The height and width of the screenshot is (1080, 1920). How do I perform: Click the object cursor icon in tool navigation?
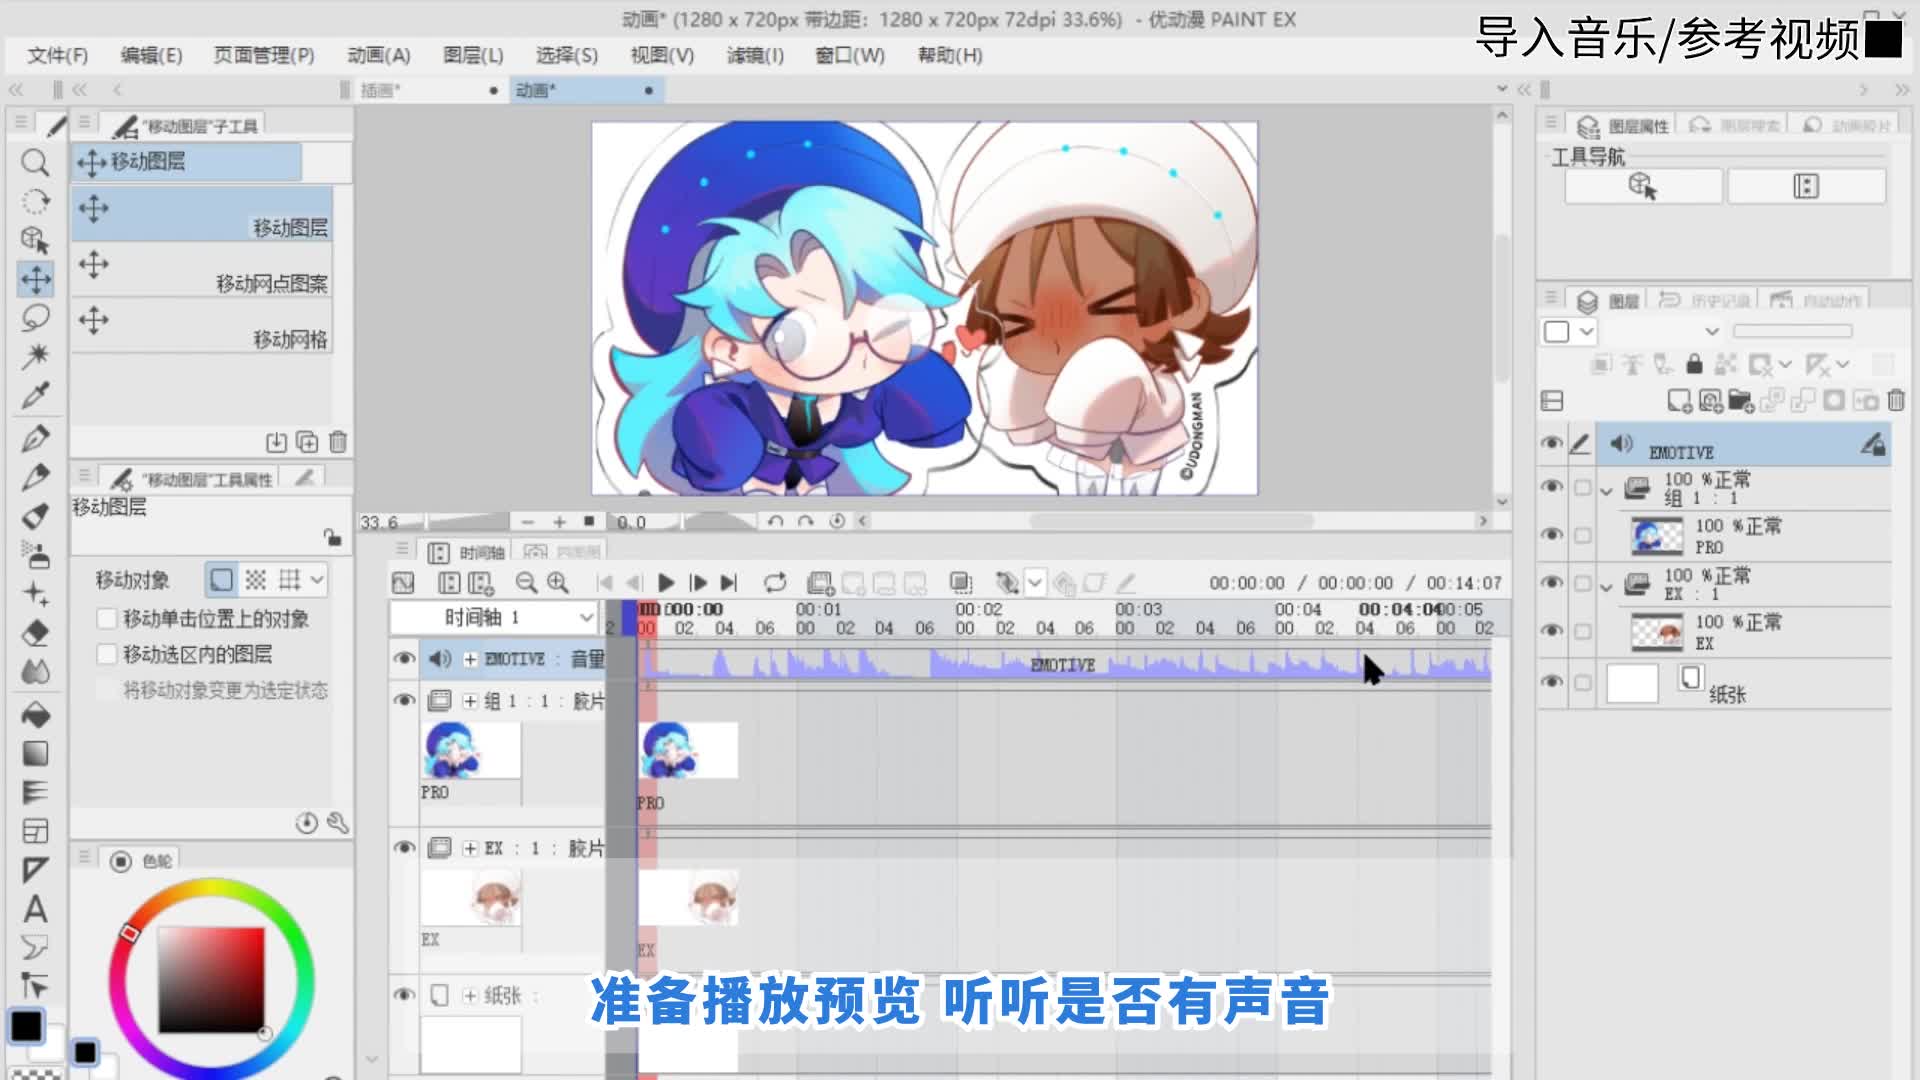pos(1643,186)
